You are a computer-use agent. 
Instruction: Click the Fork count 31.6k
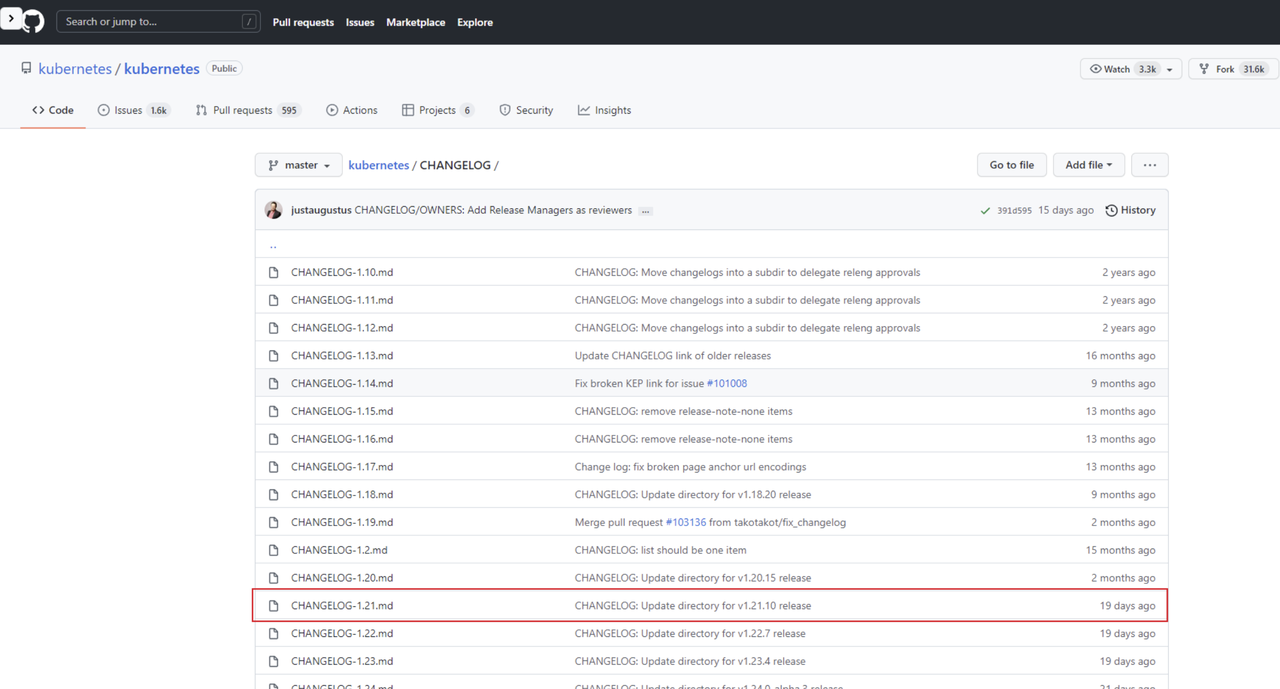coord(1253,69)
